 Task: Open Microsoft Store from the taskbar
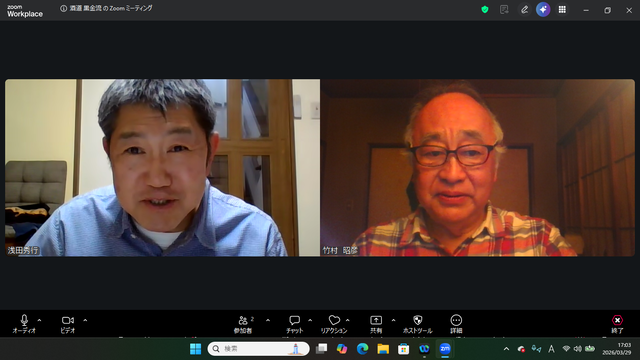pyautogui.click(x=404, y=349)
